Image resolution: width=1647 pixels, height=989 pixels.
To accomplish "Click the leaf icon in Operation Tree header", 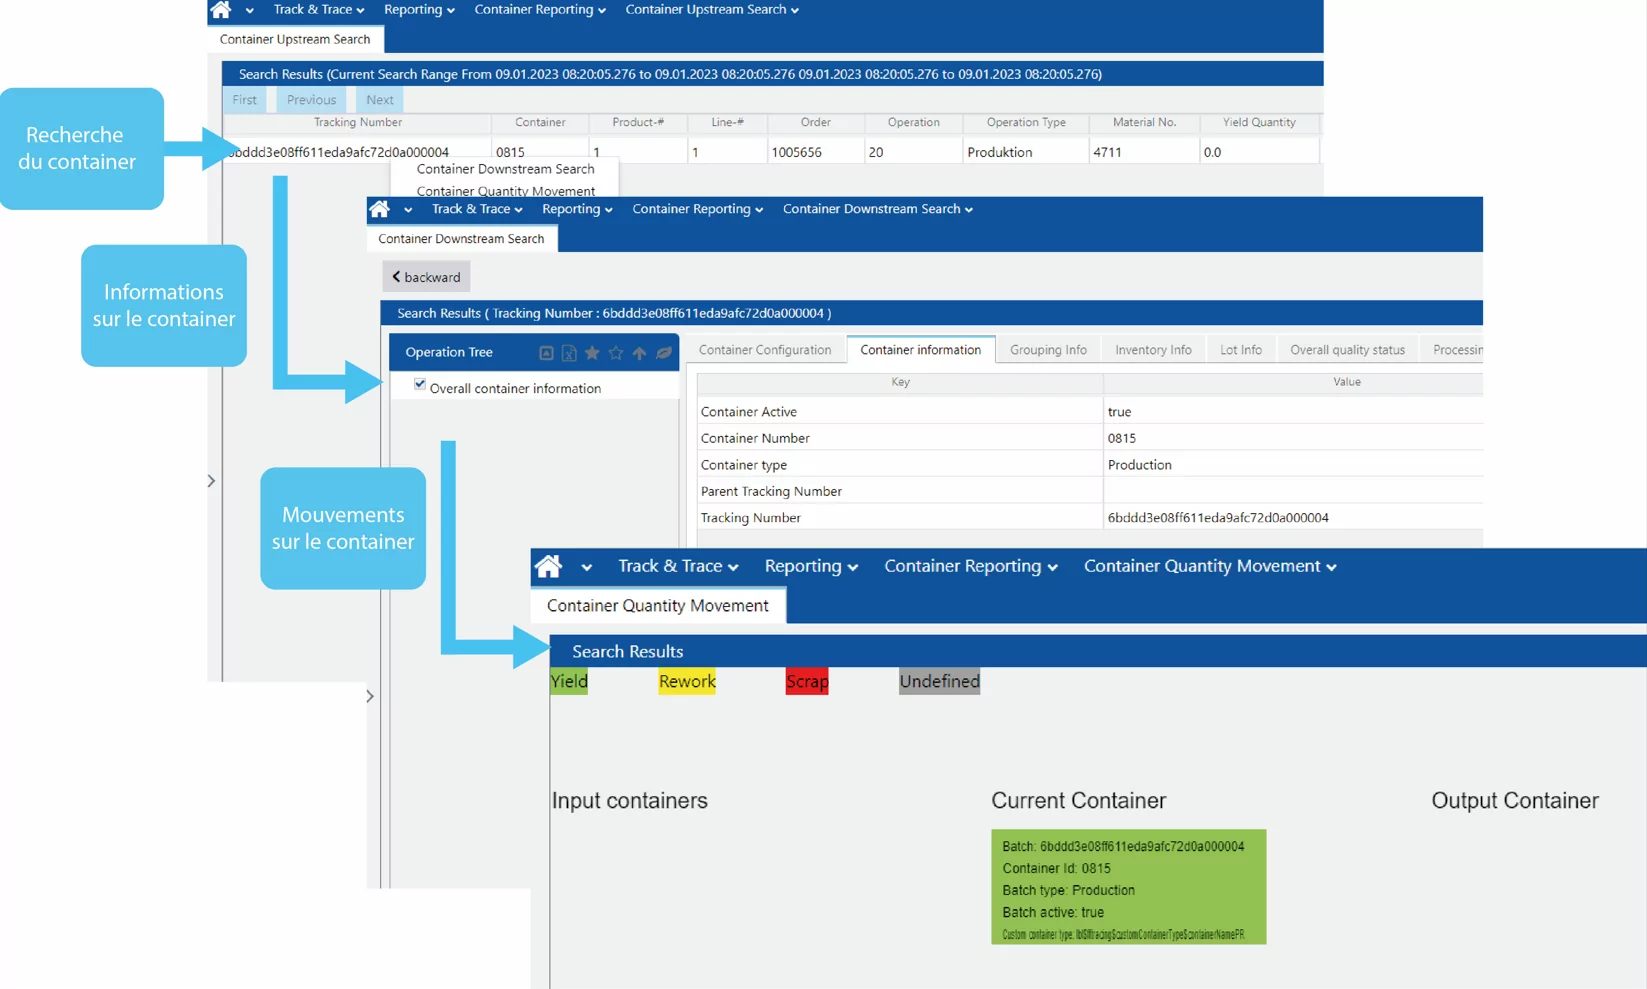I will point(664,353).
